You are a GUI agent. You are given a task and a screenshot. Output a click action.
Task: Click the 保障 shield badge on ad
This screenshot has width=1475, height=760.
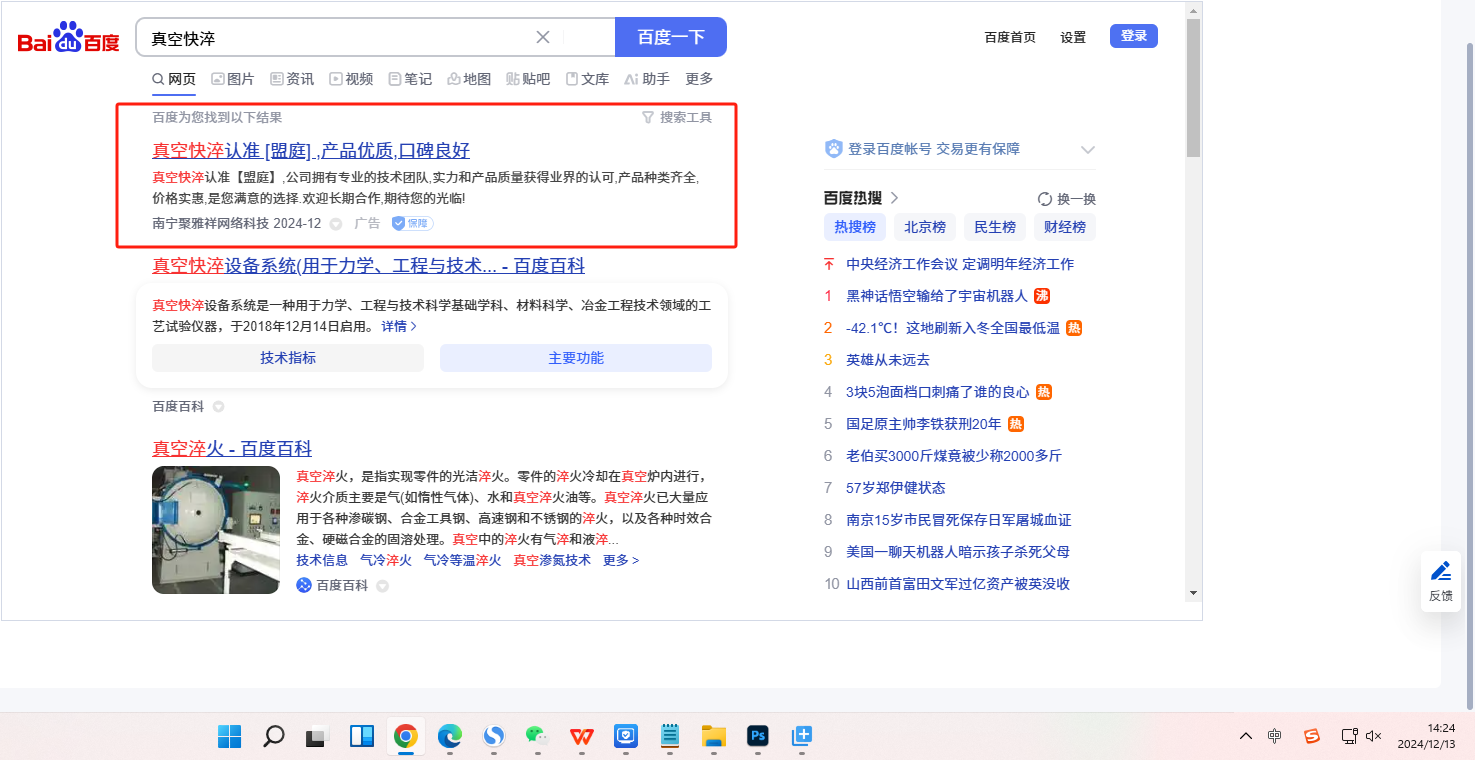pyautogui.click(x=412, y=223)
